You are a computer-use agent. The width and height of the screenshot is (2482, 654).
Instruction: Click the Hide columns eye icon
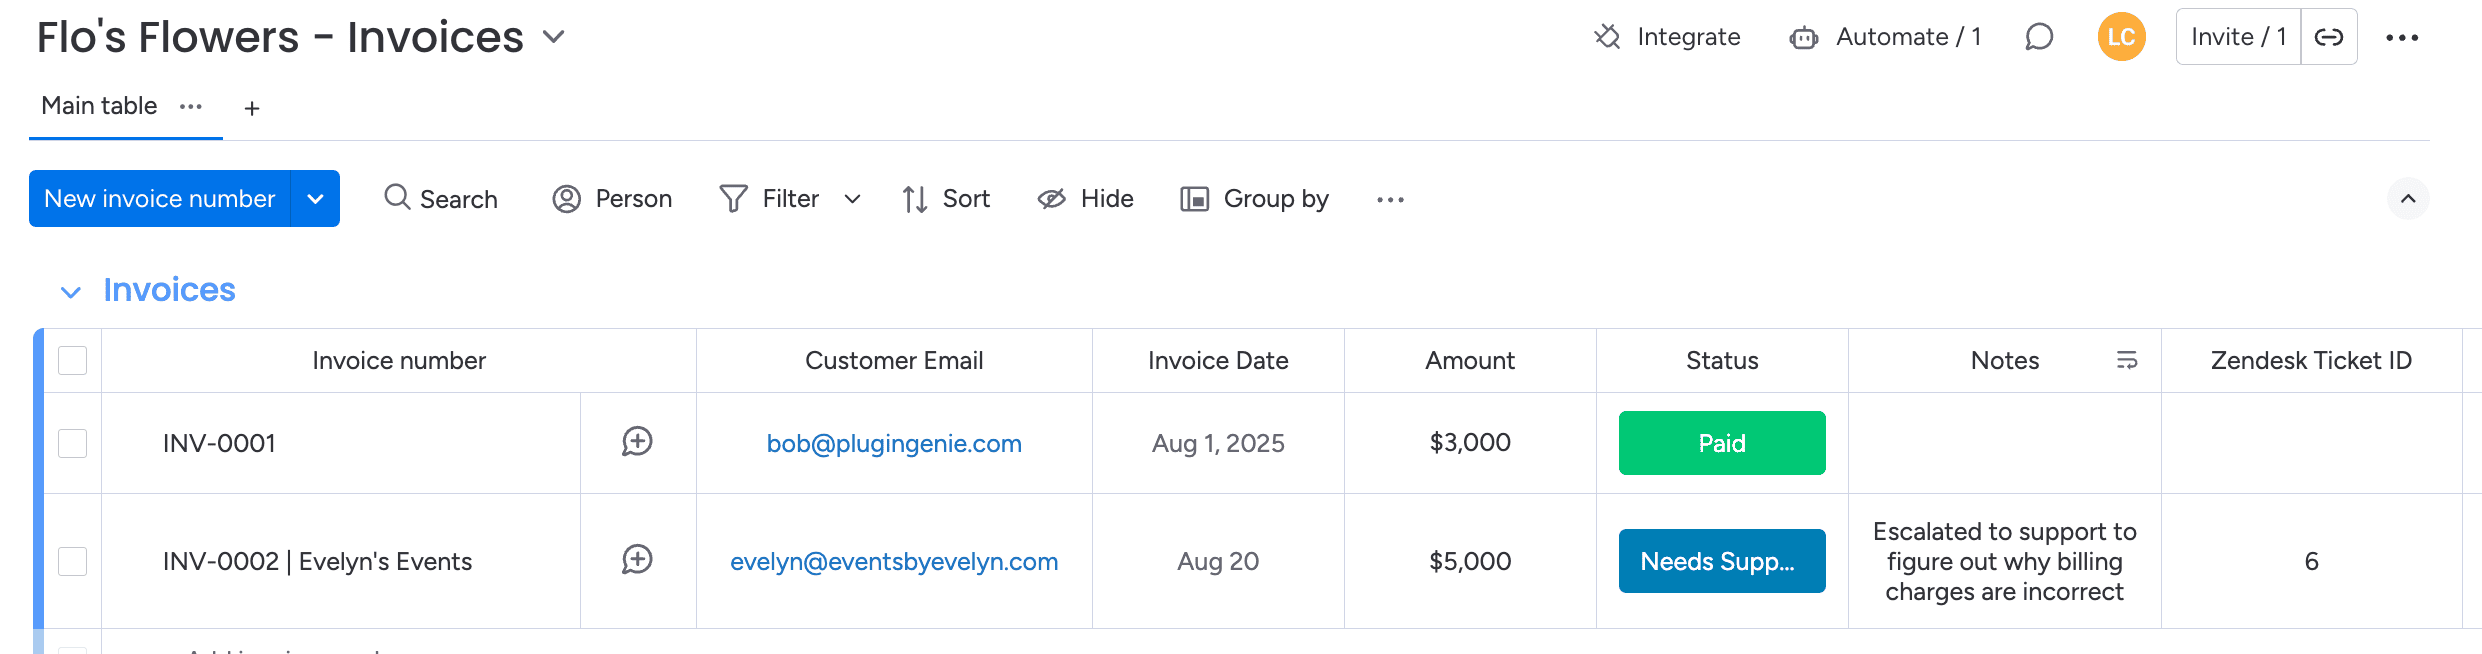click(x=1051, y=199)
